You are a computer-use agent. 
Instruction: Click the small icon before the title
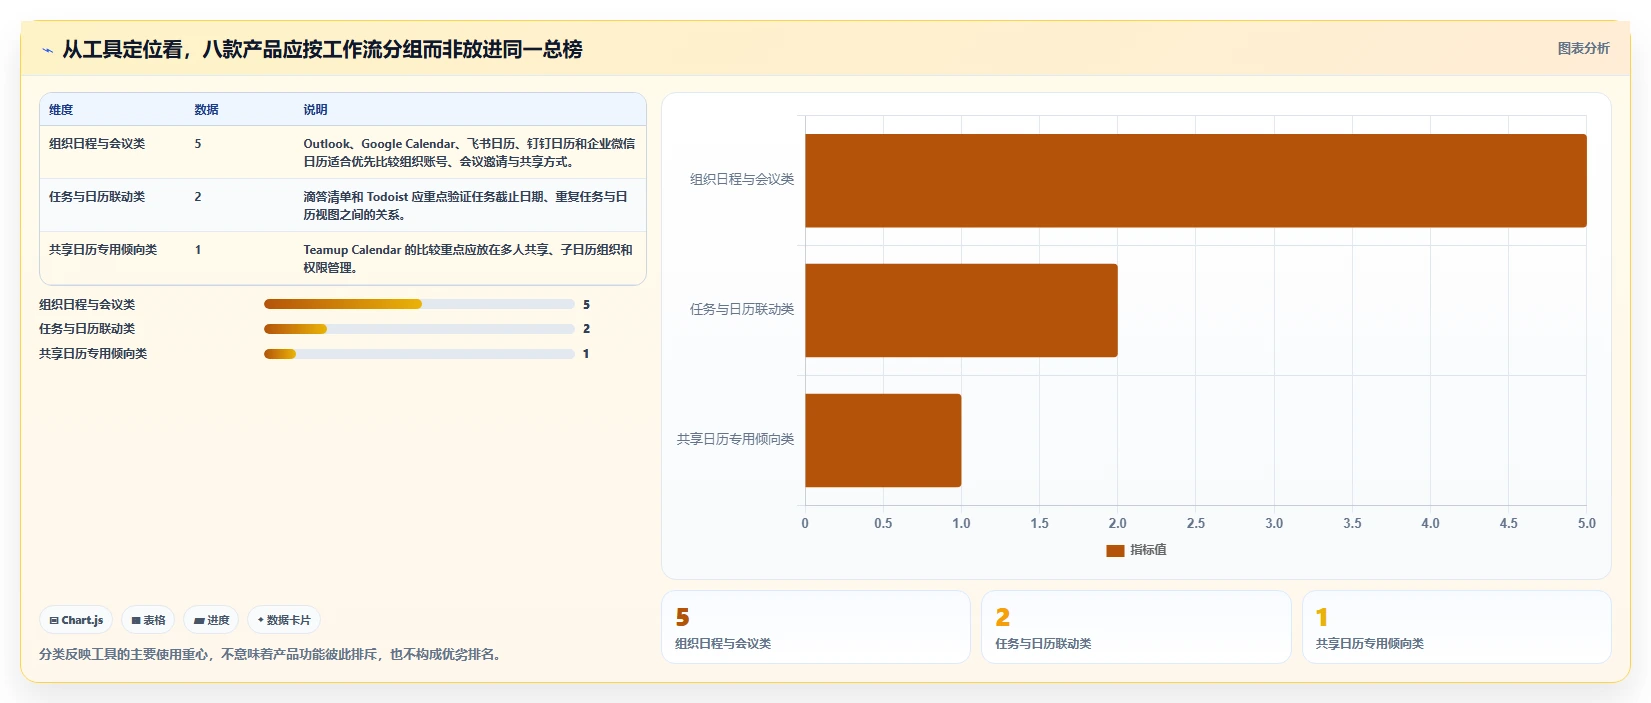pos(47,50)
